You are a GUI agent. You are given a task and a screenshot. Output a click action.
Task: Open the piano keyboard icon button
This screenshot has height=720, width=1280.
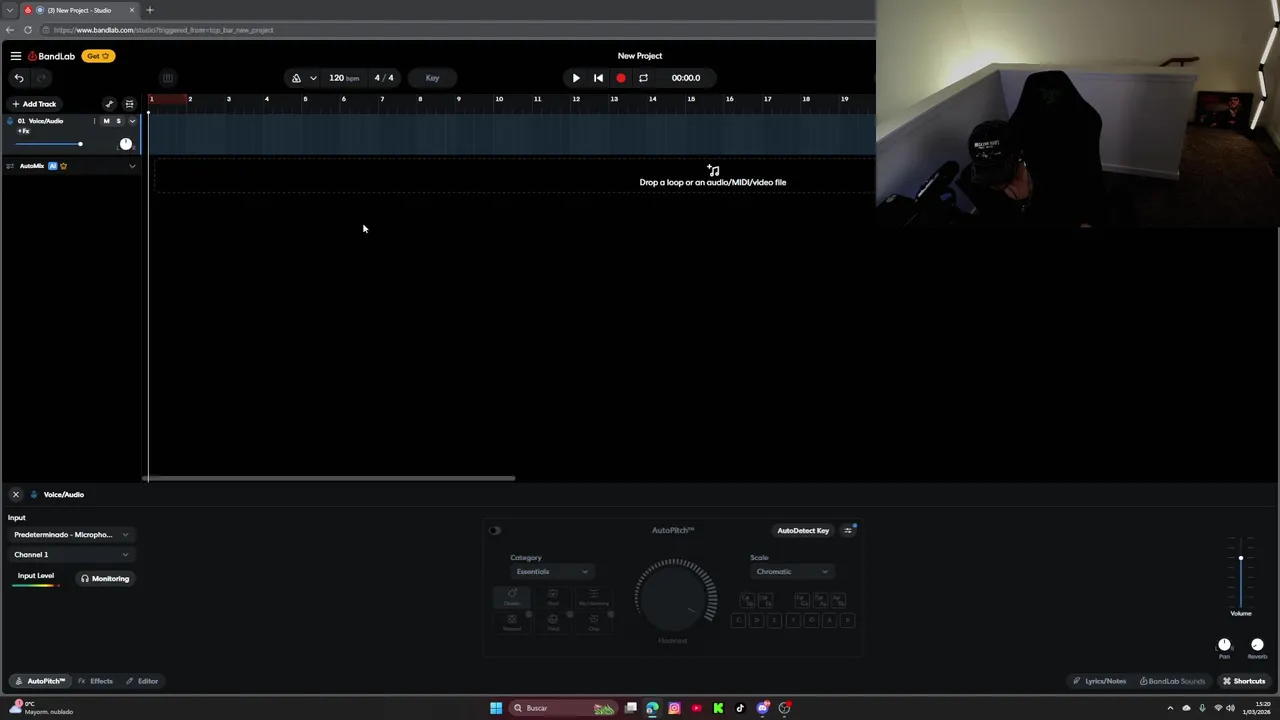coord(168,78)
